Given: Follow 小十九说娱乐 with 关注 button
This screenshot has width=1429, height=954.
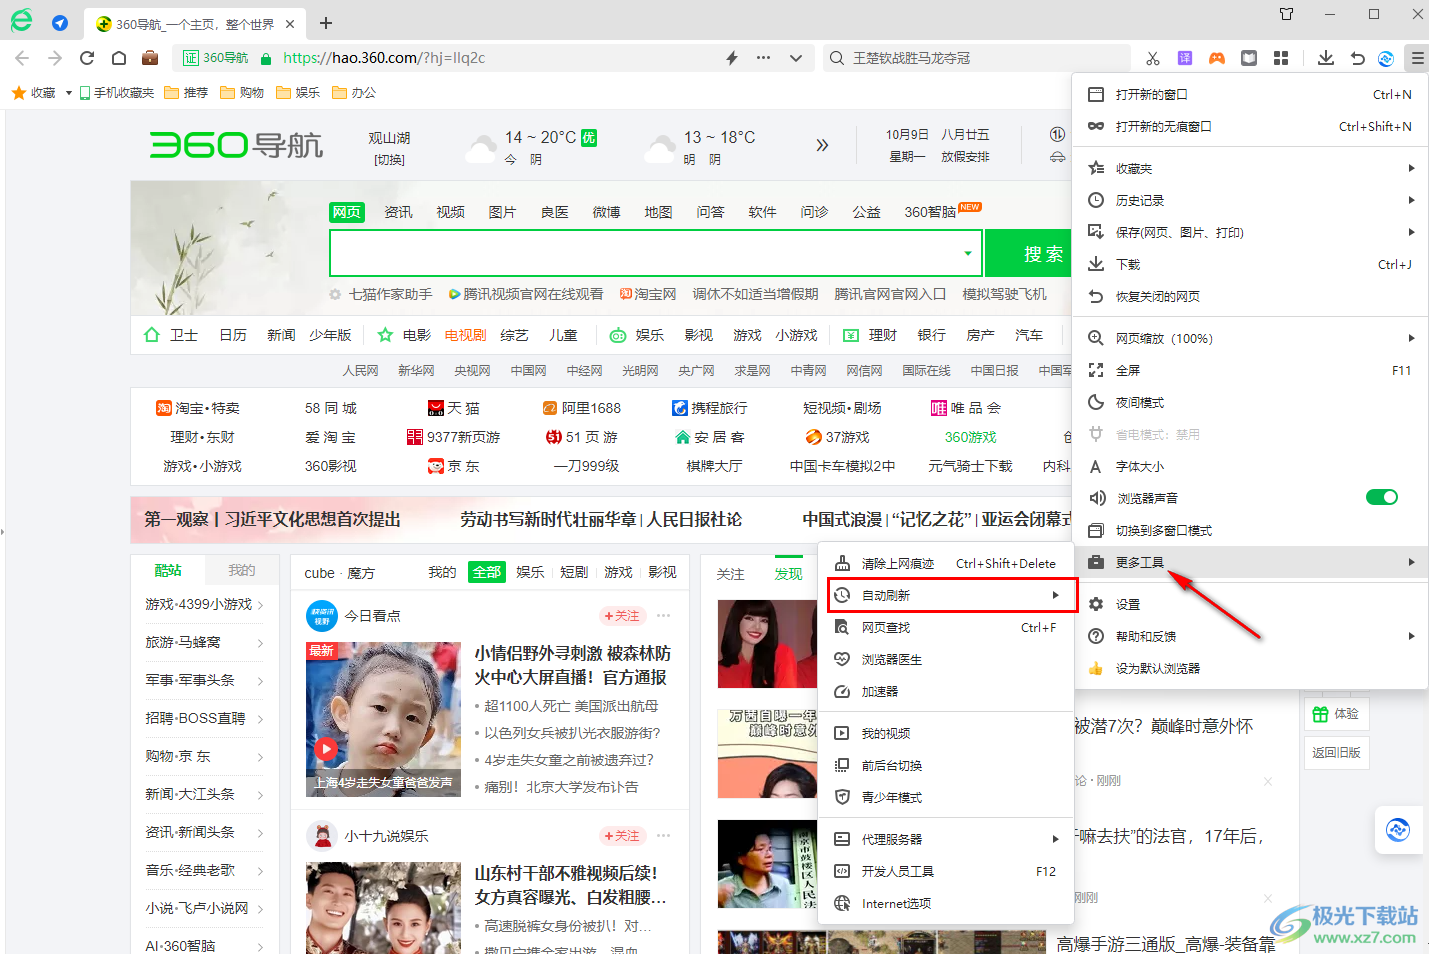Looking at the screenshot, I should pos(621,835).
